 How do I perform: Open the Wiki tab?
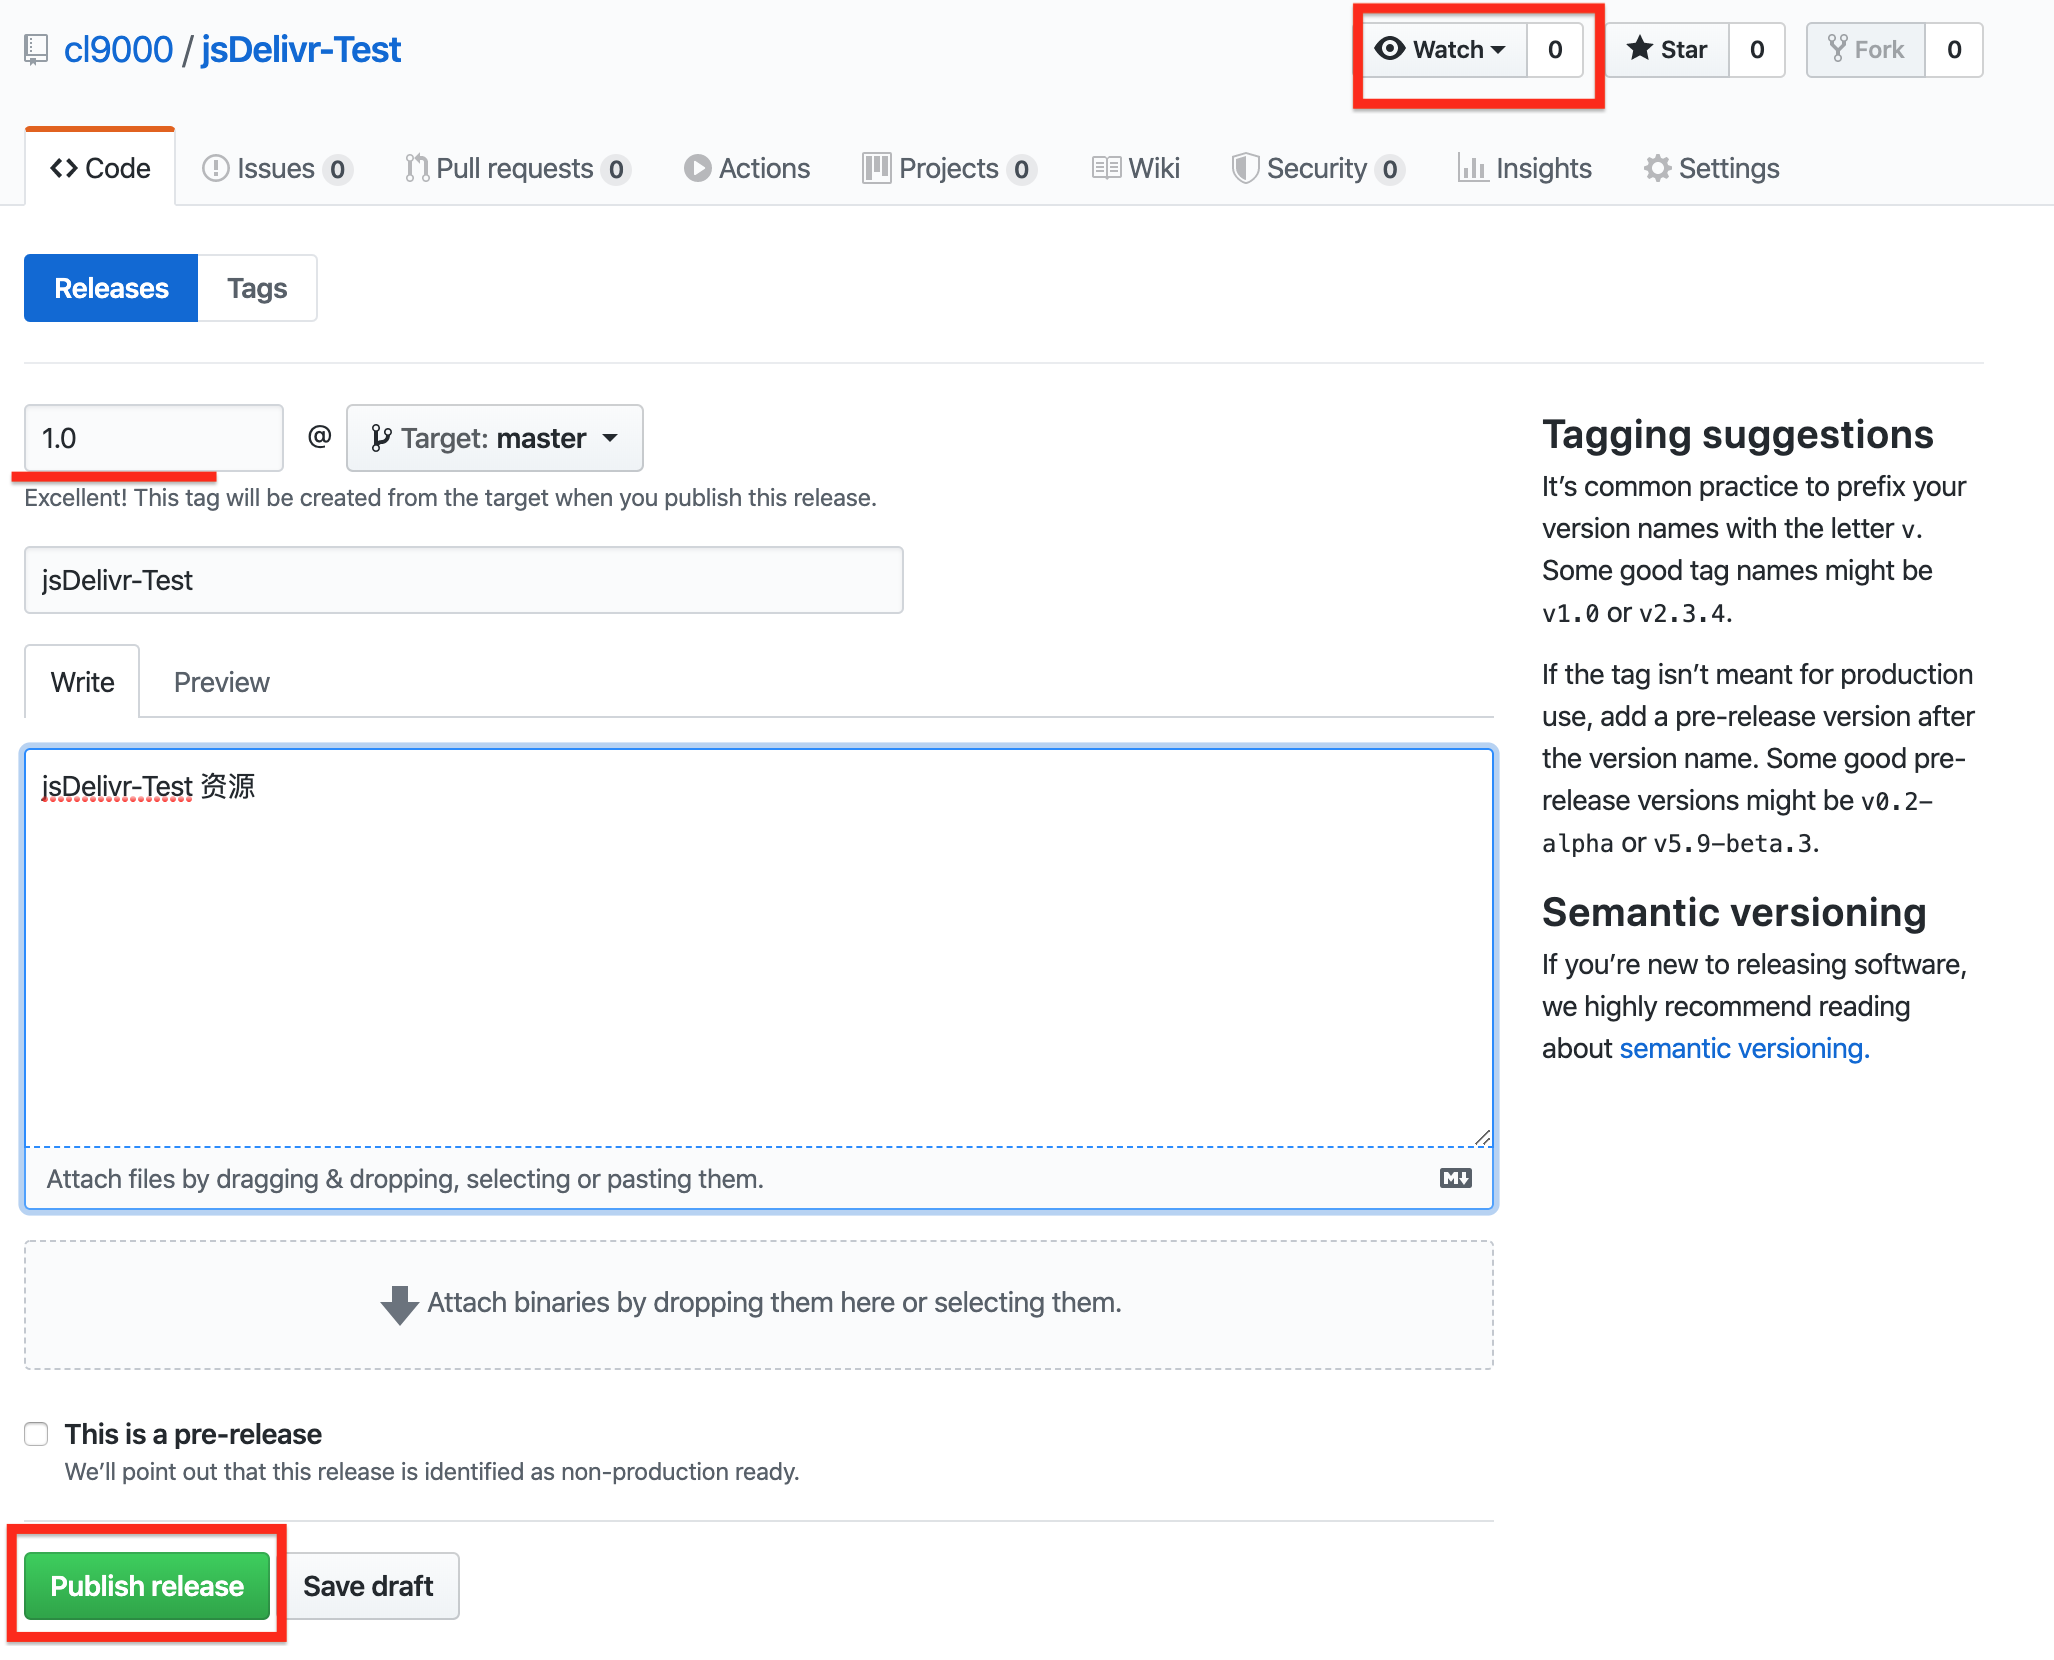click(1136, 168)
